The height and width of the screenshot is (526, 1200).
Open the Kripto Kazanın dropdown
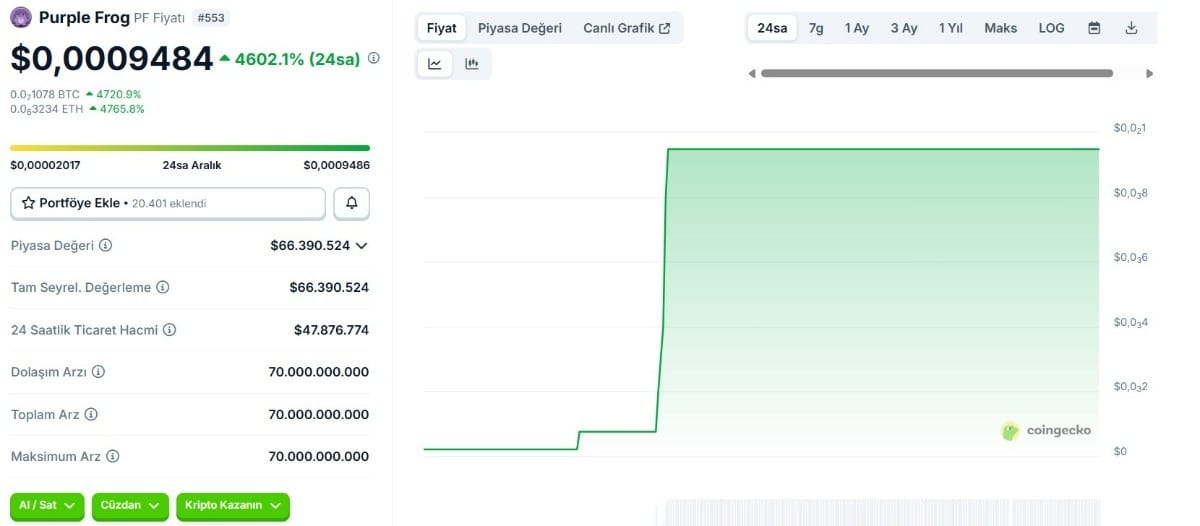coord(233,506)
